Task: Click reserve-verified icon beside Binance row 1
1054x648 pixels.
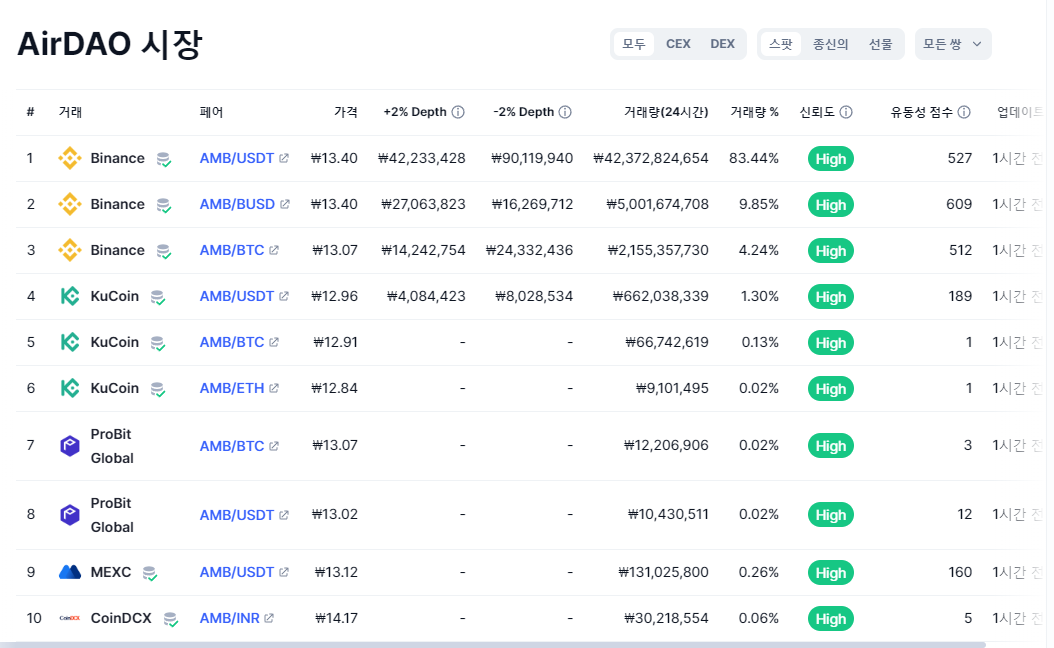Action: [x=163, y=159]
